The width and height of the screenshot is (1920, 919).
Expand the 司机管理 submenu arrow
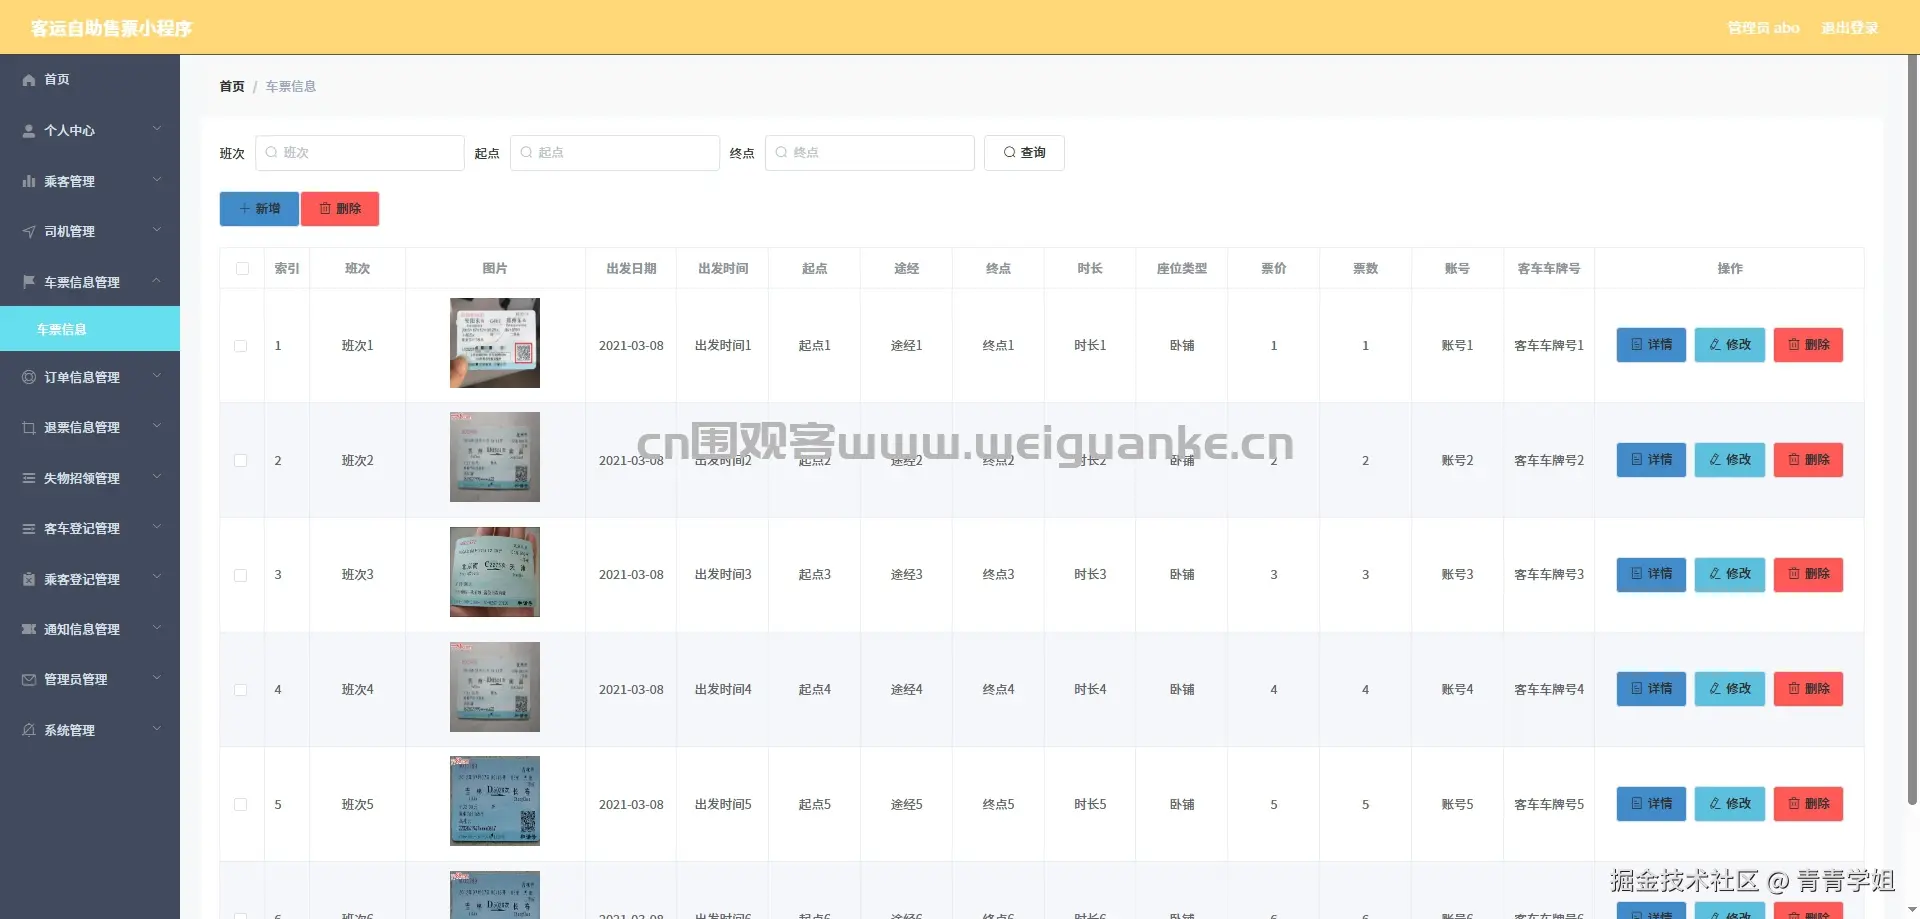click(x=157, y=231)
